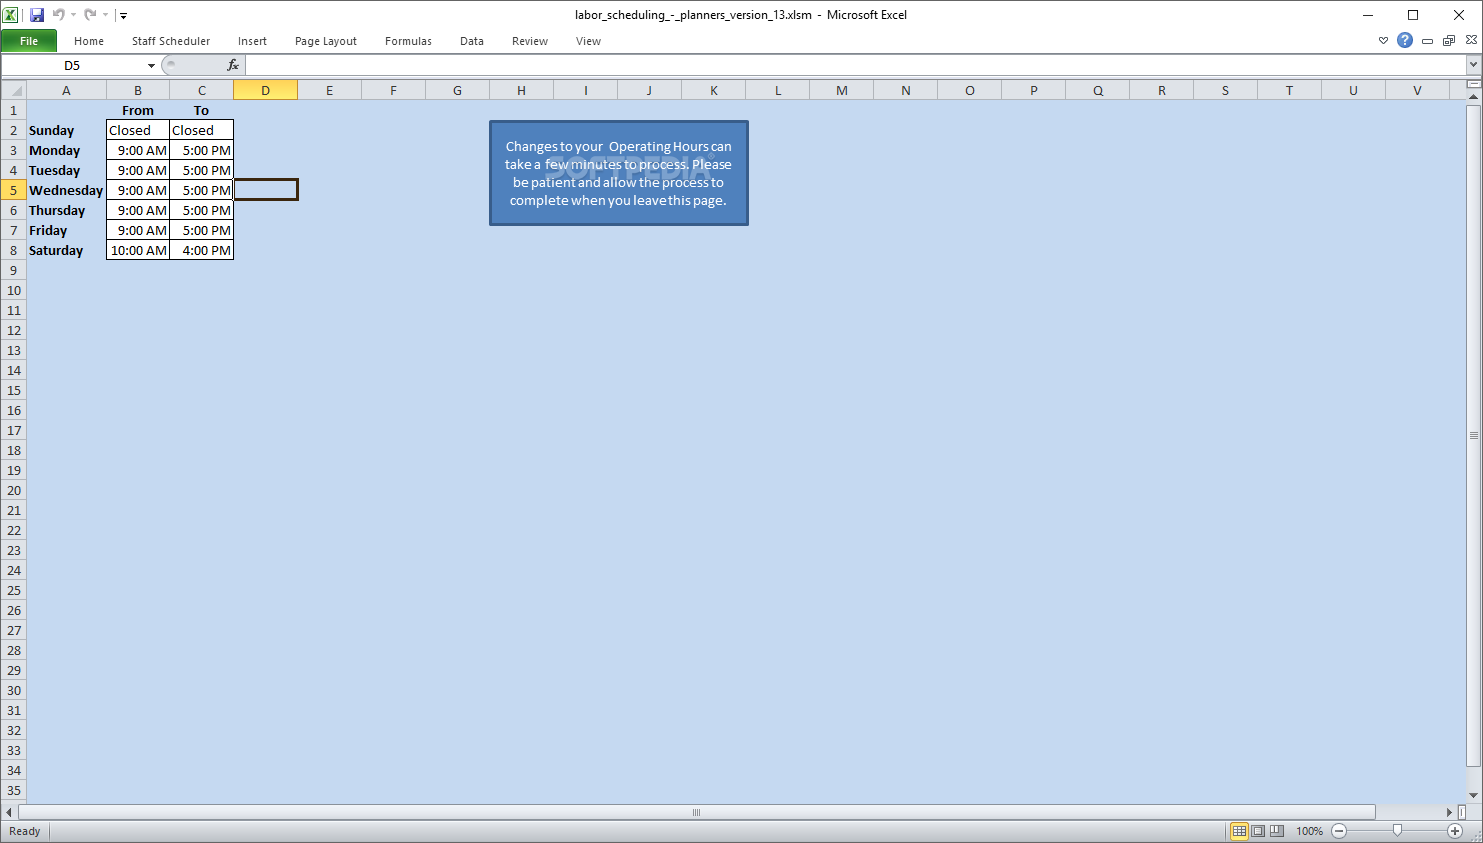Image resolution: width=1483 pixels, height=843 pixels.
Task: Click the Insert Function fx icon
Action: coord(233,65)
